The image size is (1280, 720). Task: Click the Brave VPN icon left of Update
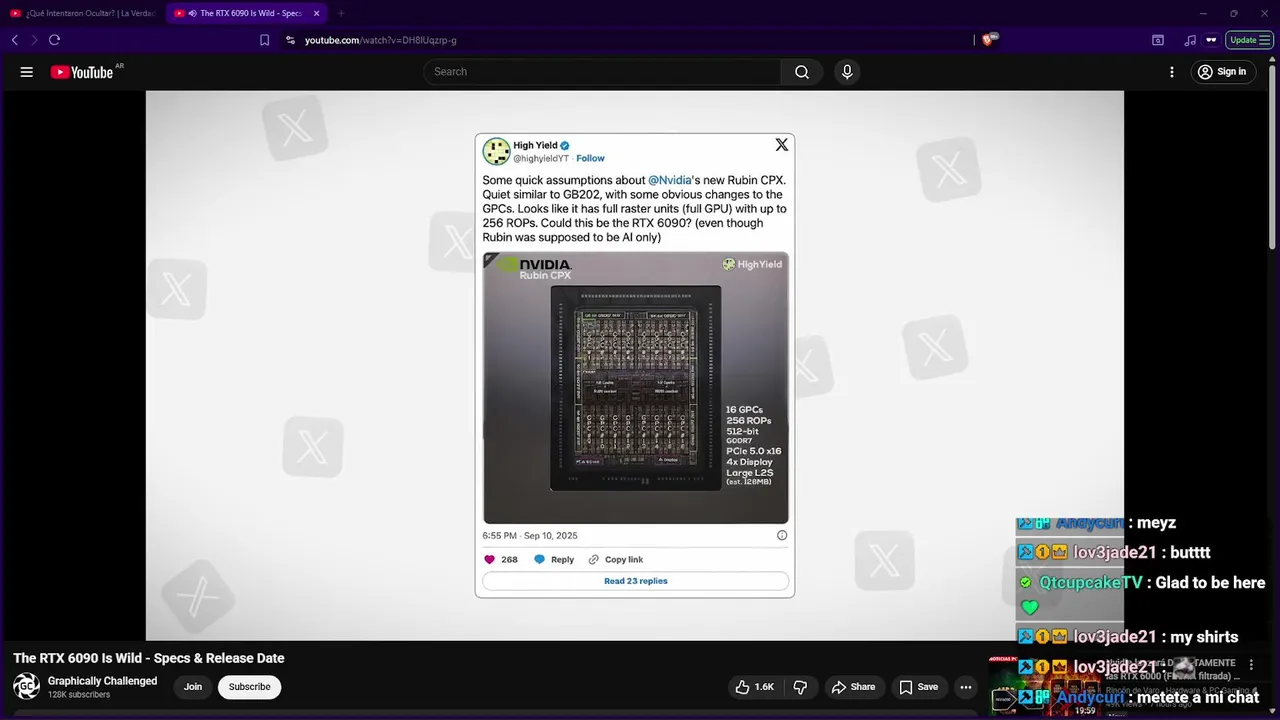click(x=1211, y=40)
